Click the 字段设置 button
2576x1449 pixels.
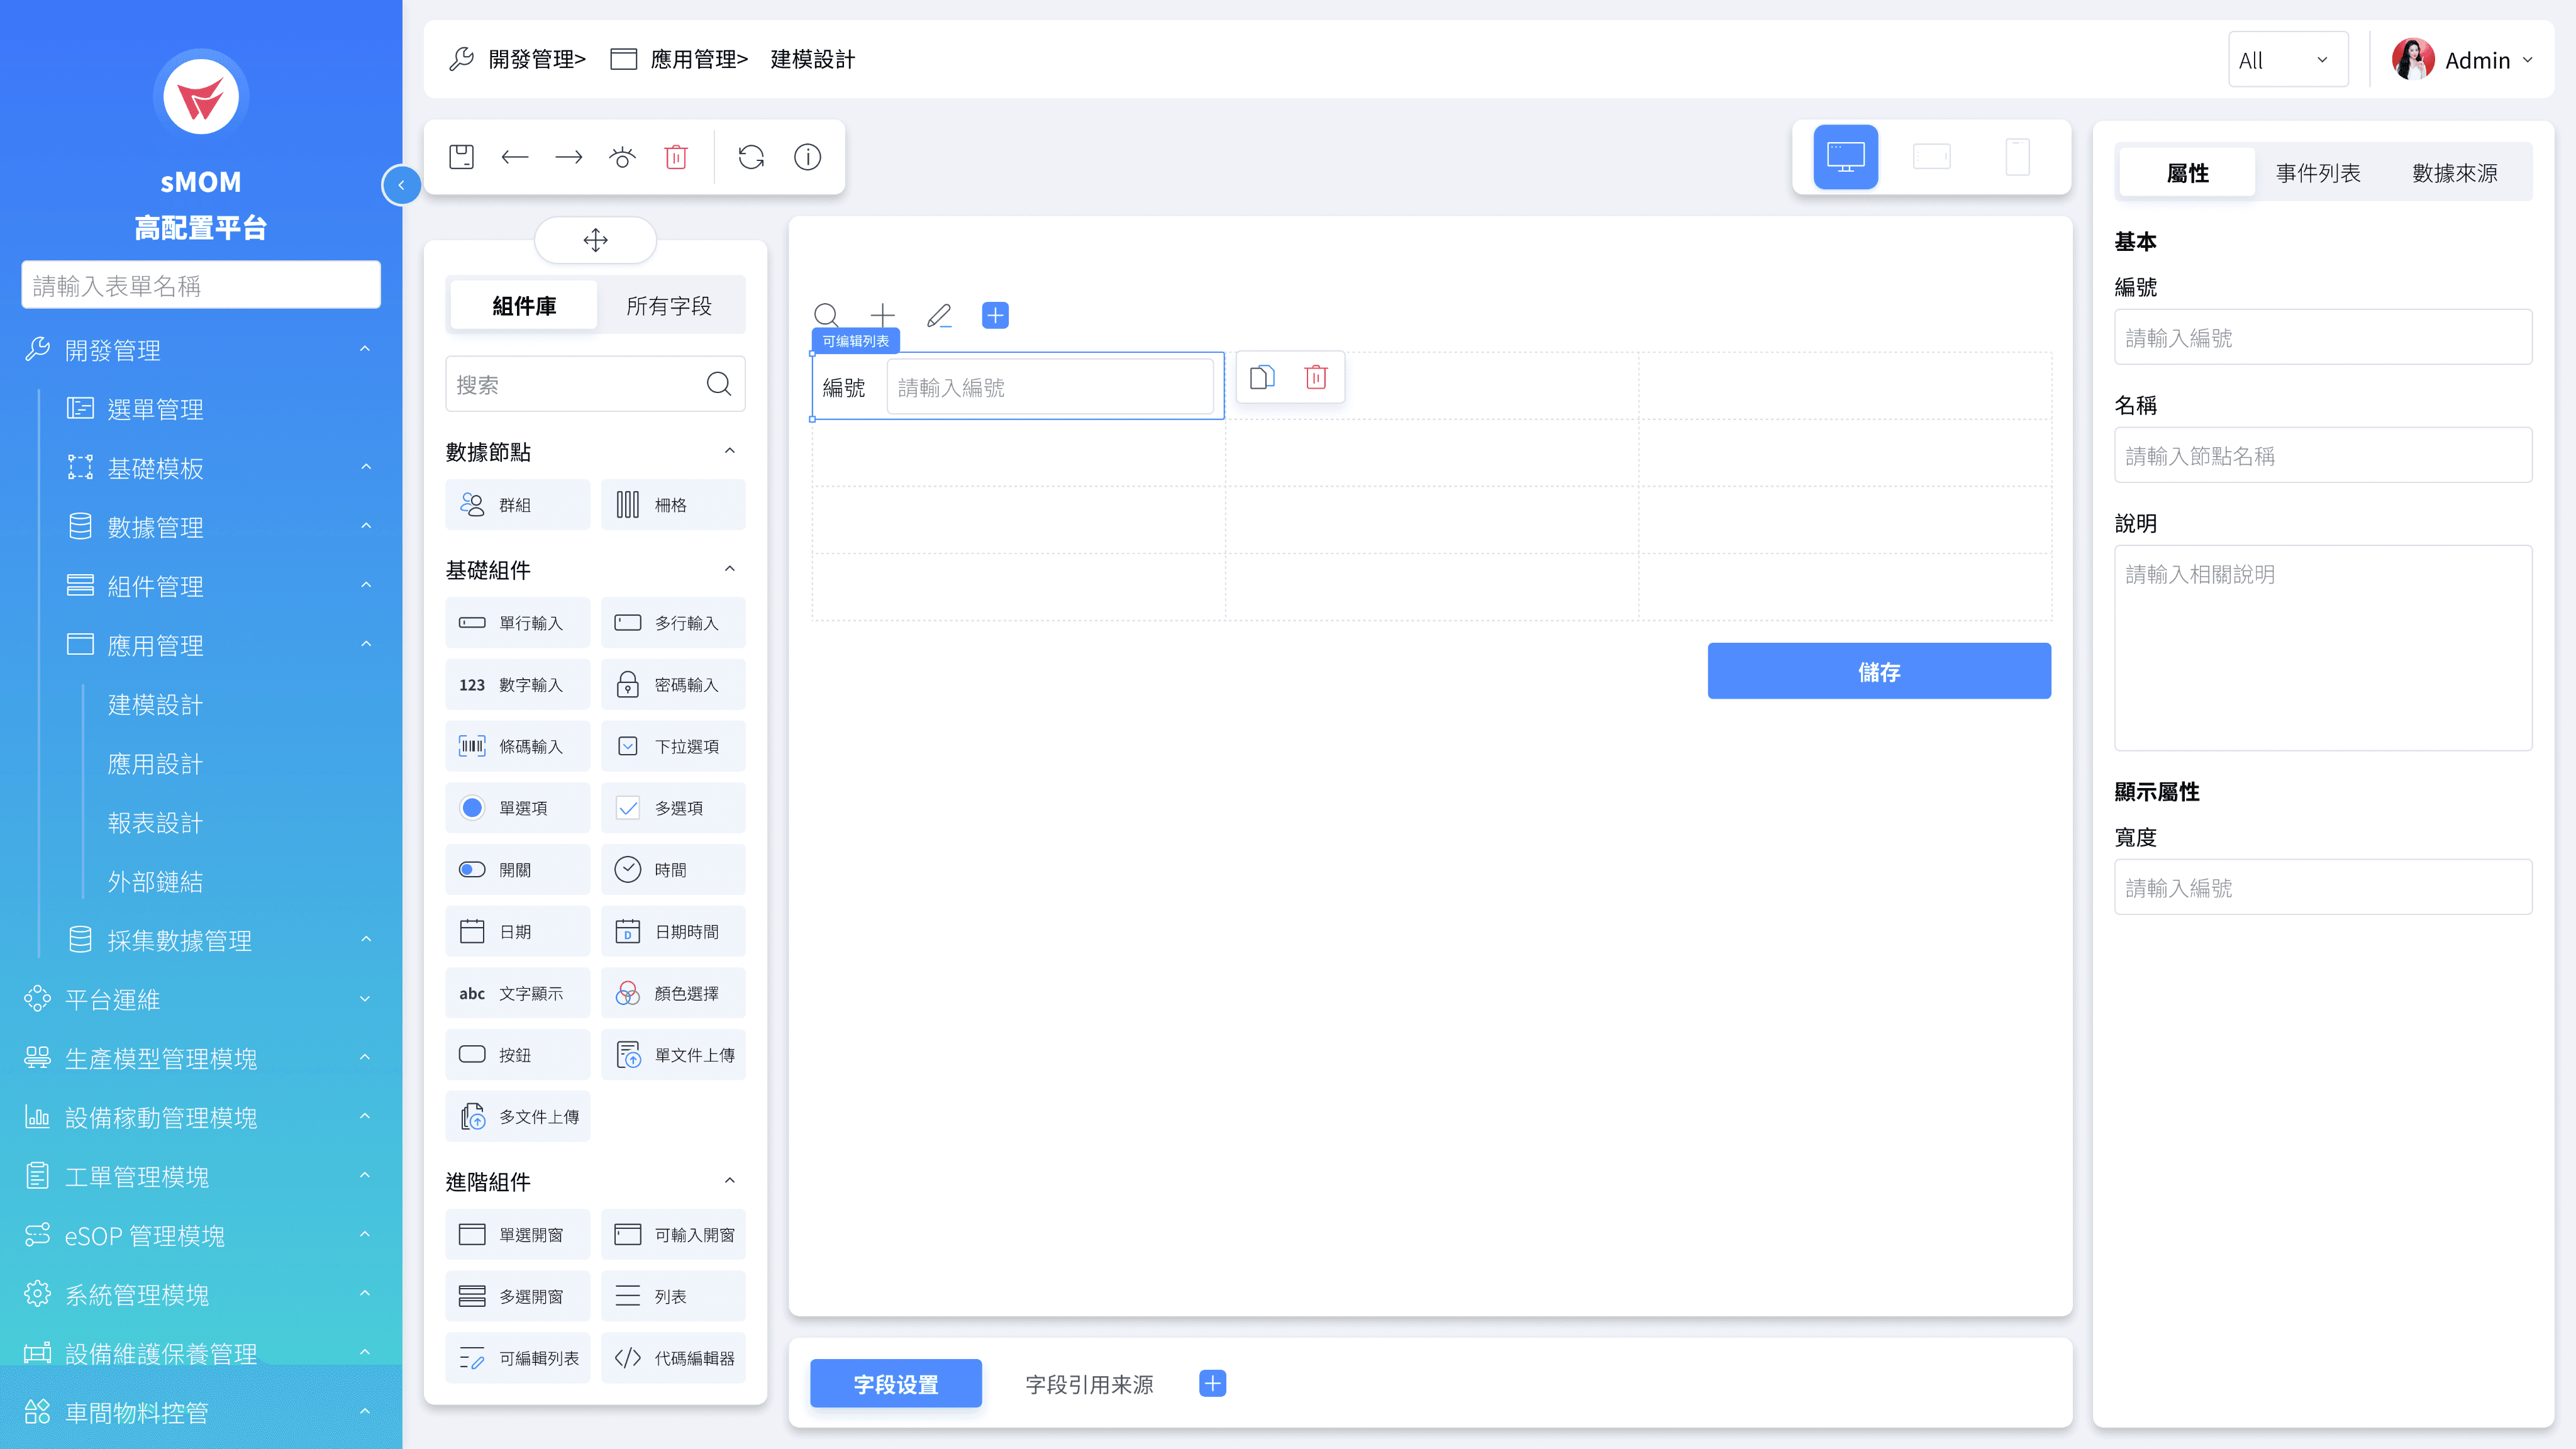895,1383
